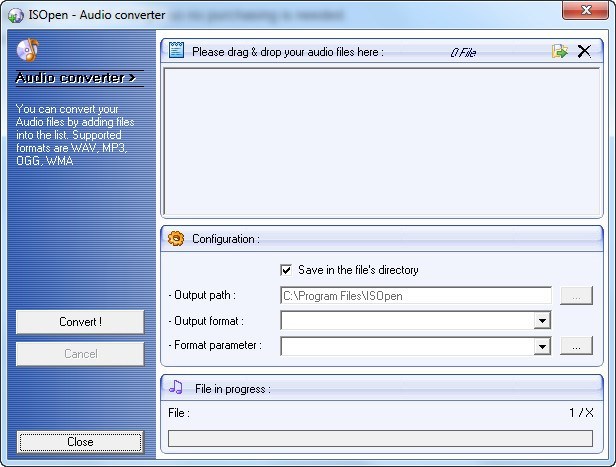
Task: Open format parameter settings ... button
Action: coord(576,346)
